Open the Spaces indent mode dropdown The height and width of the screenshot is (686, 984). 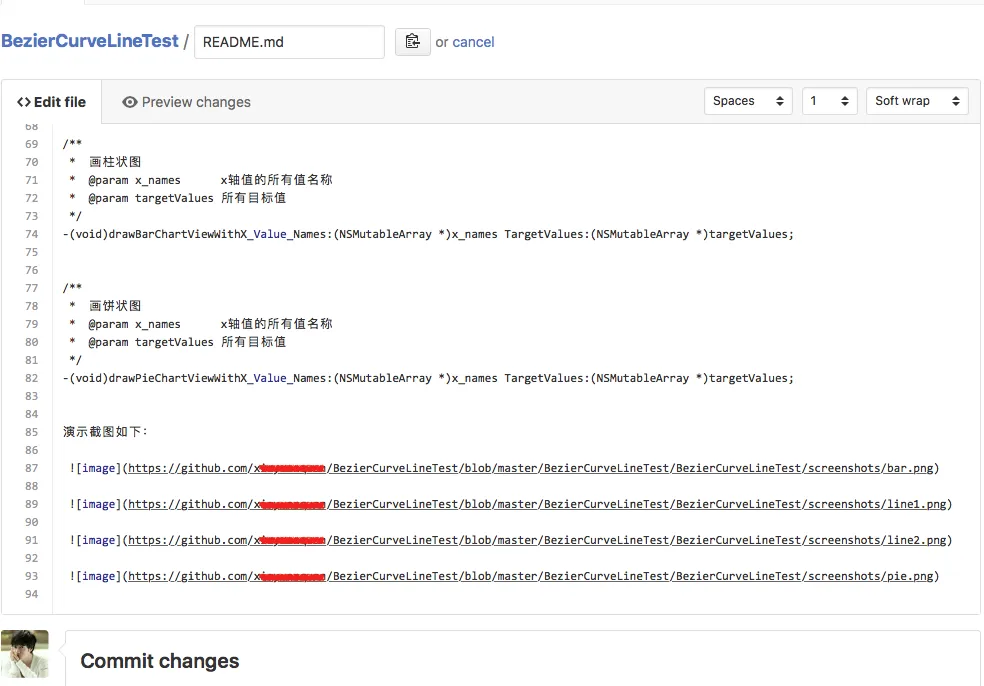pos(748,101)
